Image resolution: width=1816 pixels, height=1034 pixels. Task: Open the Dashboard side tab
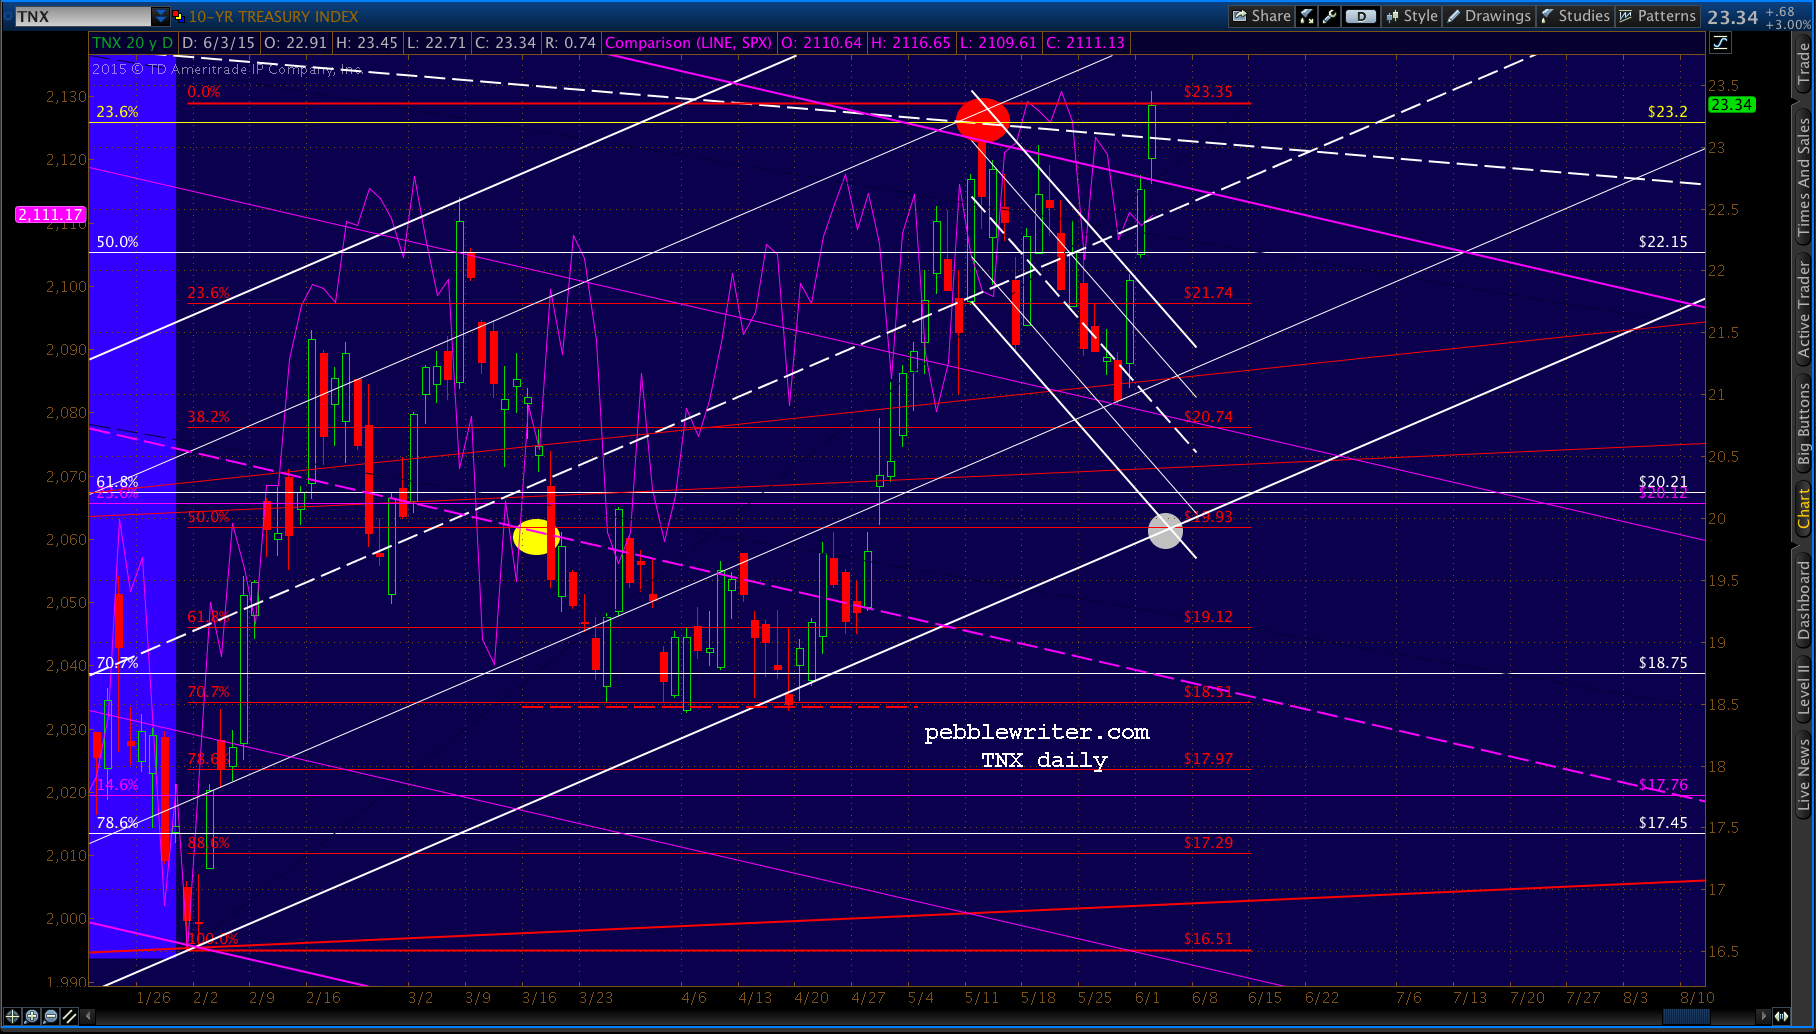(1804, 600)
